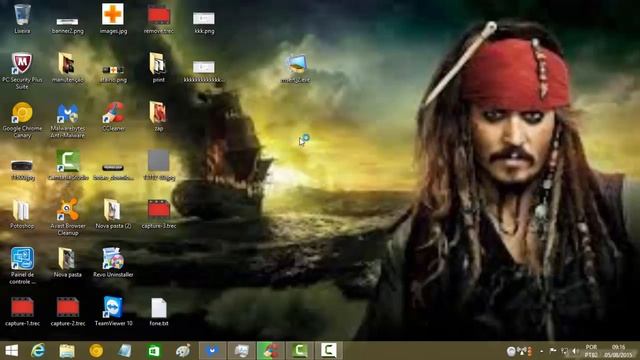The height and width of the screenshot is (360, 640).
Task: Show hidden system tray icons
Action: pyautogui.click(x=541, y=351)
